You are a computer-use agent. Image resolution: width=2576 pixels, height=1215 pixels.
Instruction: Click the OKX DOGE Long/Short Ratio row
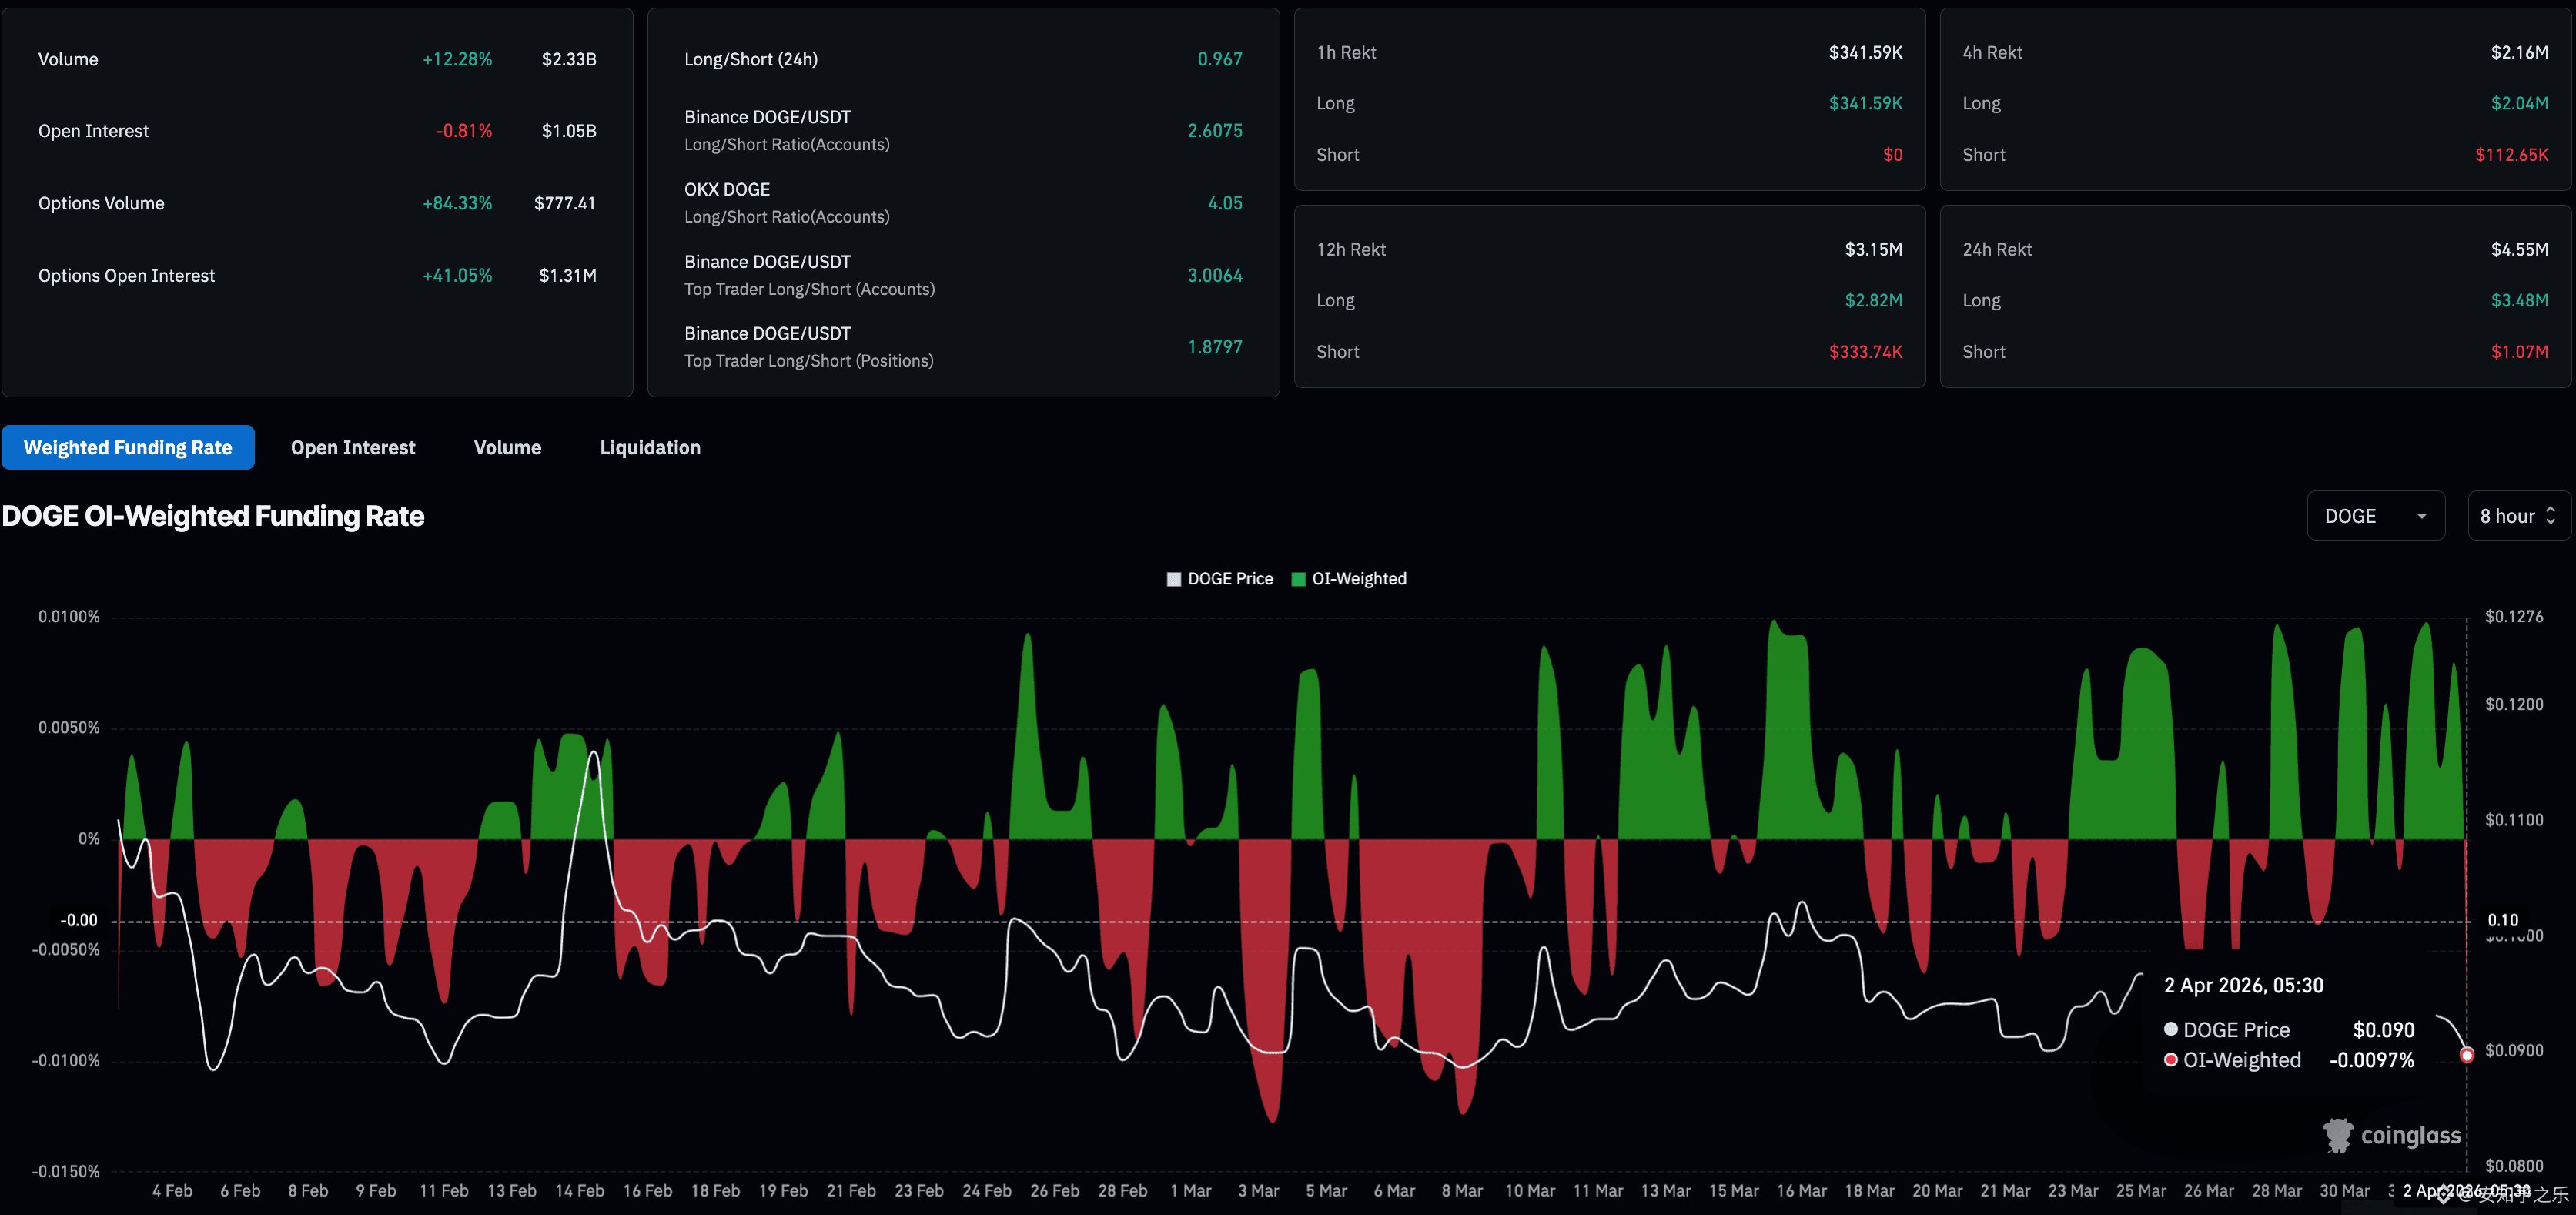click(786, 202)
